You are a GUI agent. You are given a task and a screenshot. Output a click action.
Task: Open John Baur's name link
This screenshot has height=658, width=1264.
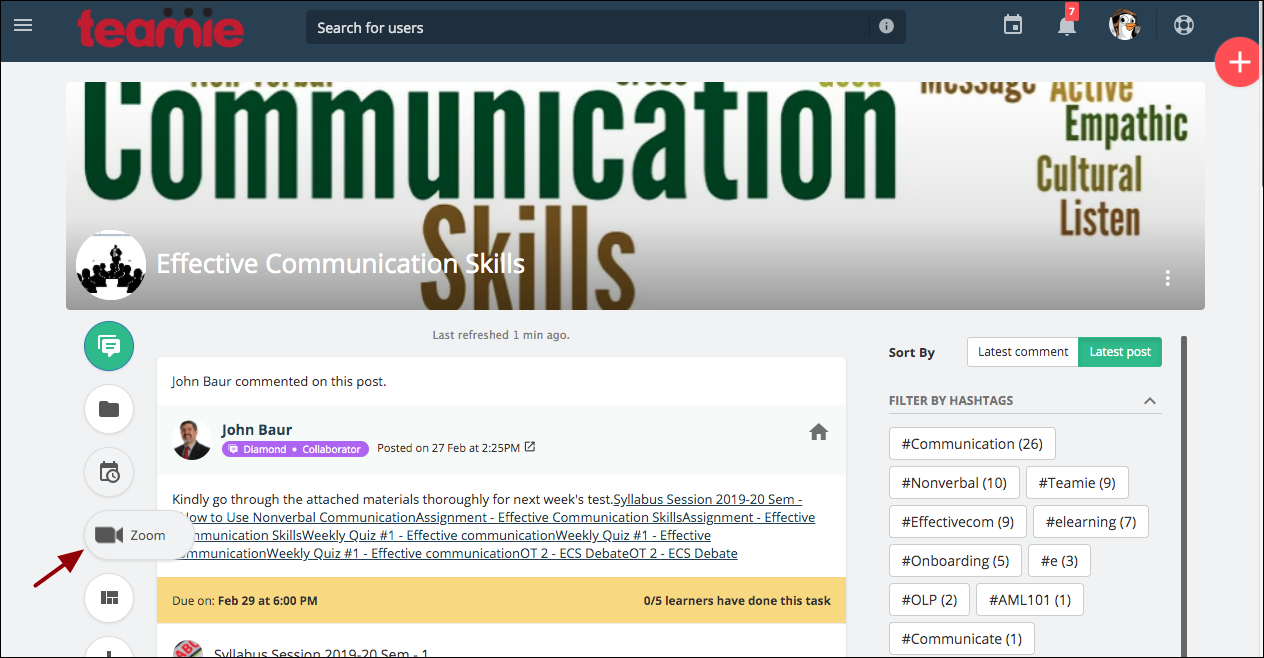tap(257, 430)
